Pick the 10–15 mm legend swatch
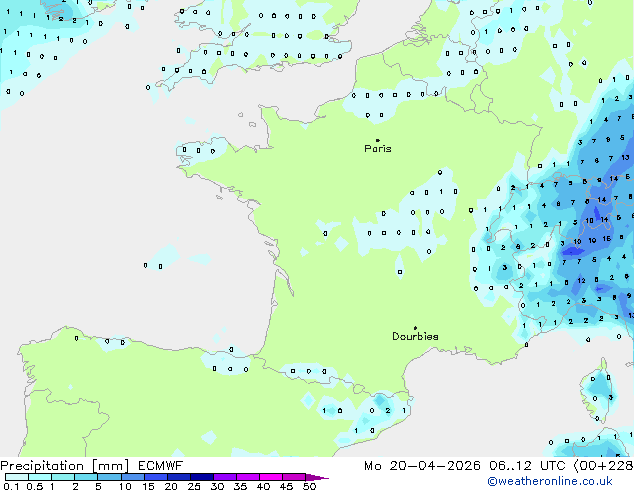 (132, 477)
